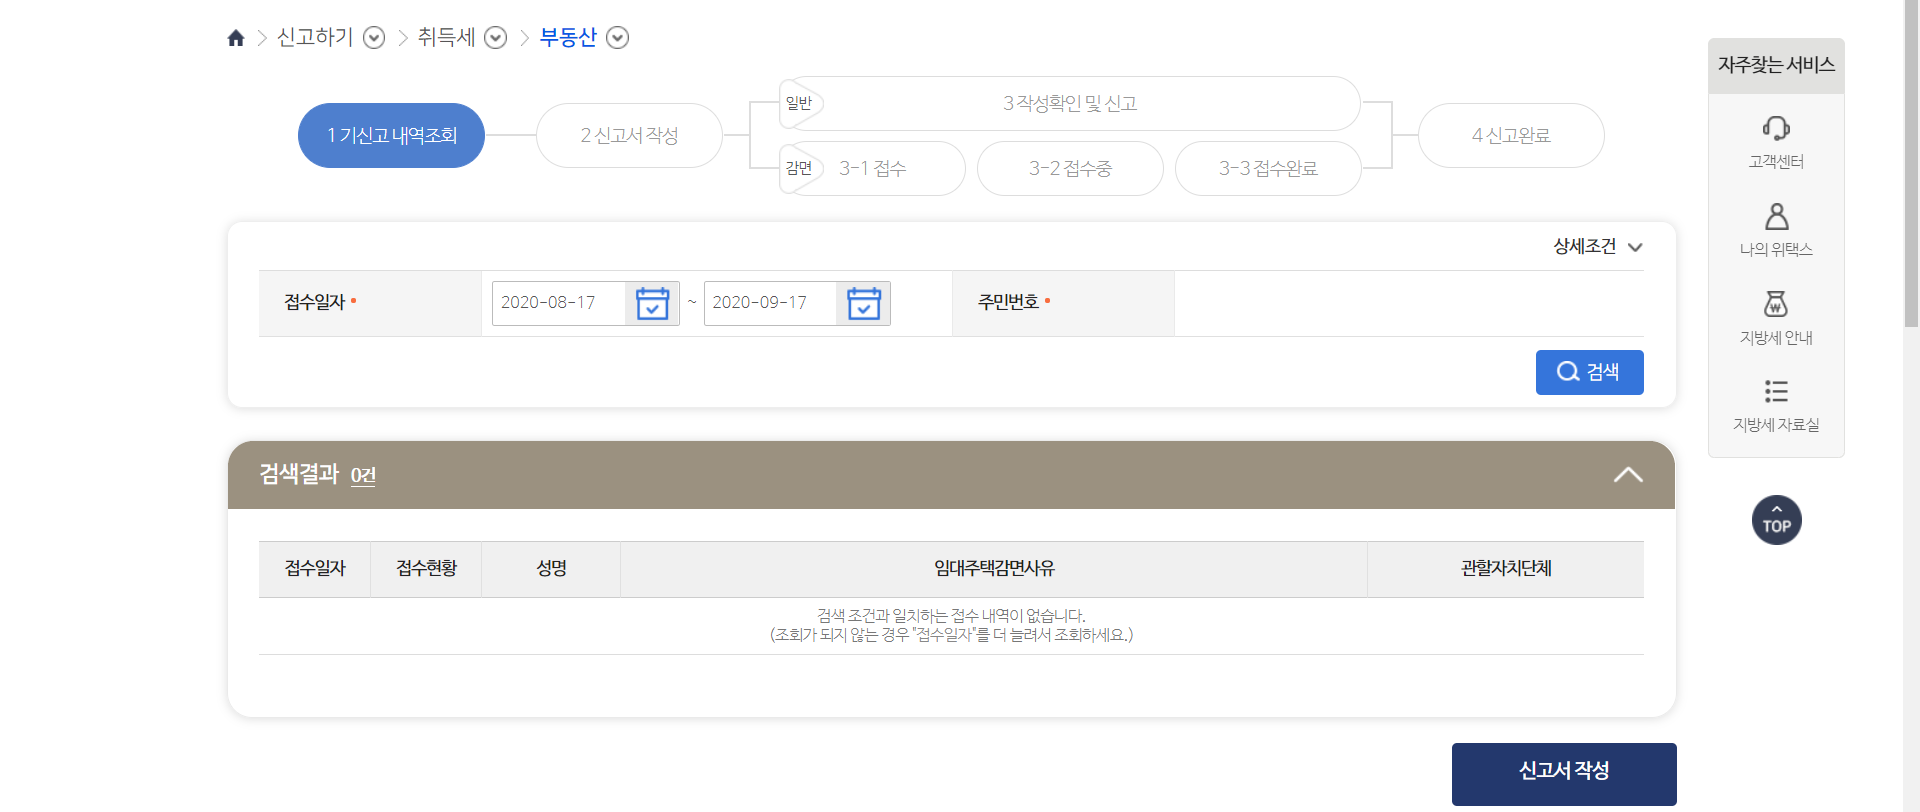Image resolution: width=1920 pixels, height=812 pixels.
Task: Edit the end date field 2020-09-17
Action: pyautogui.click(x=771, y=303)
